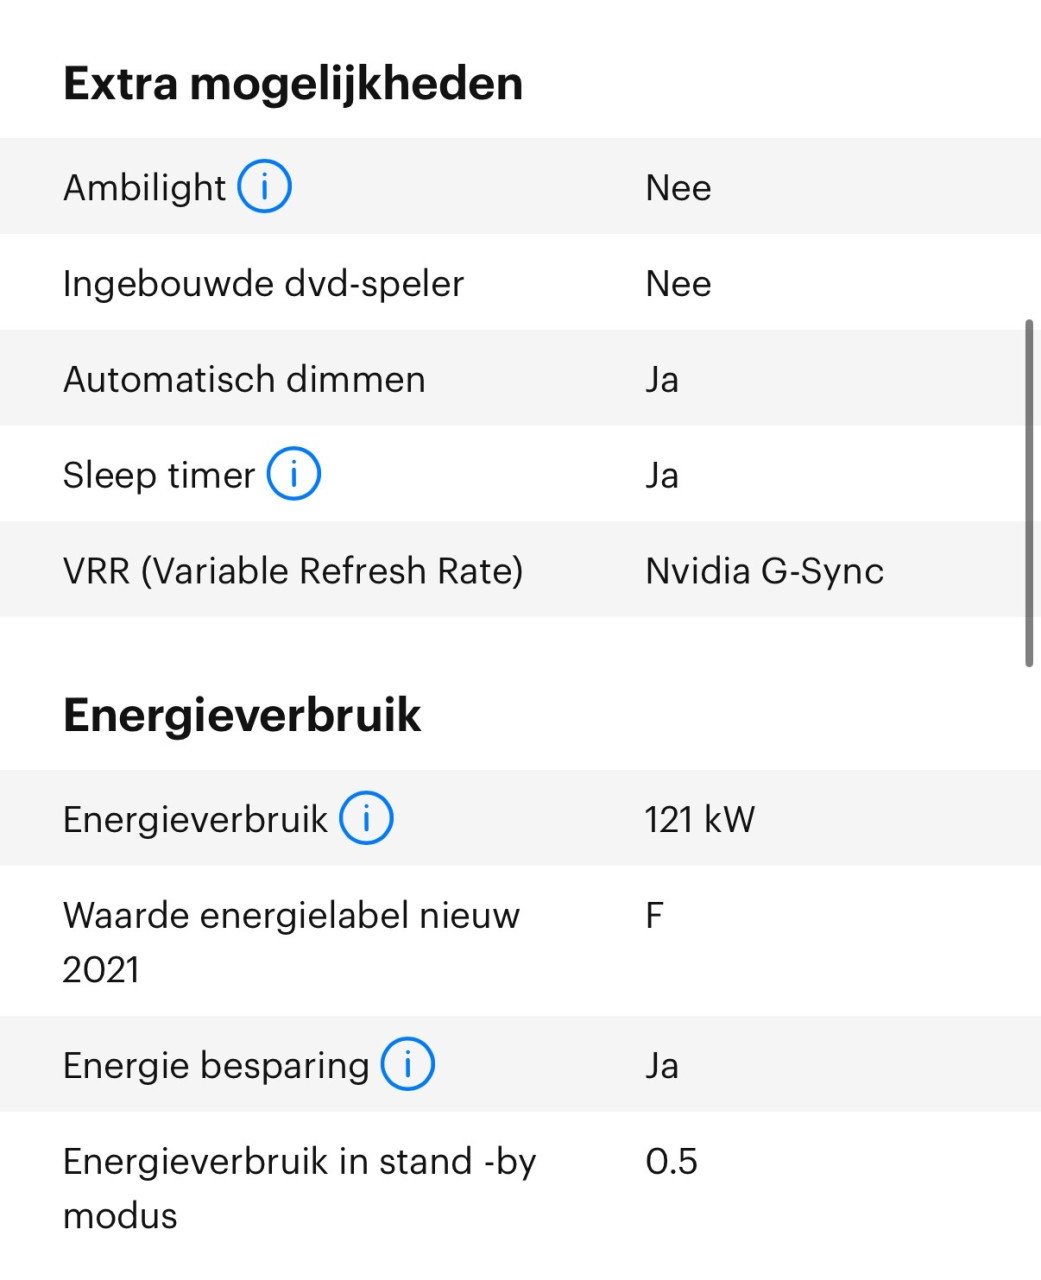
Task: Show info for Energieverbruik row
Action: (x=366, y=818)
